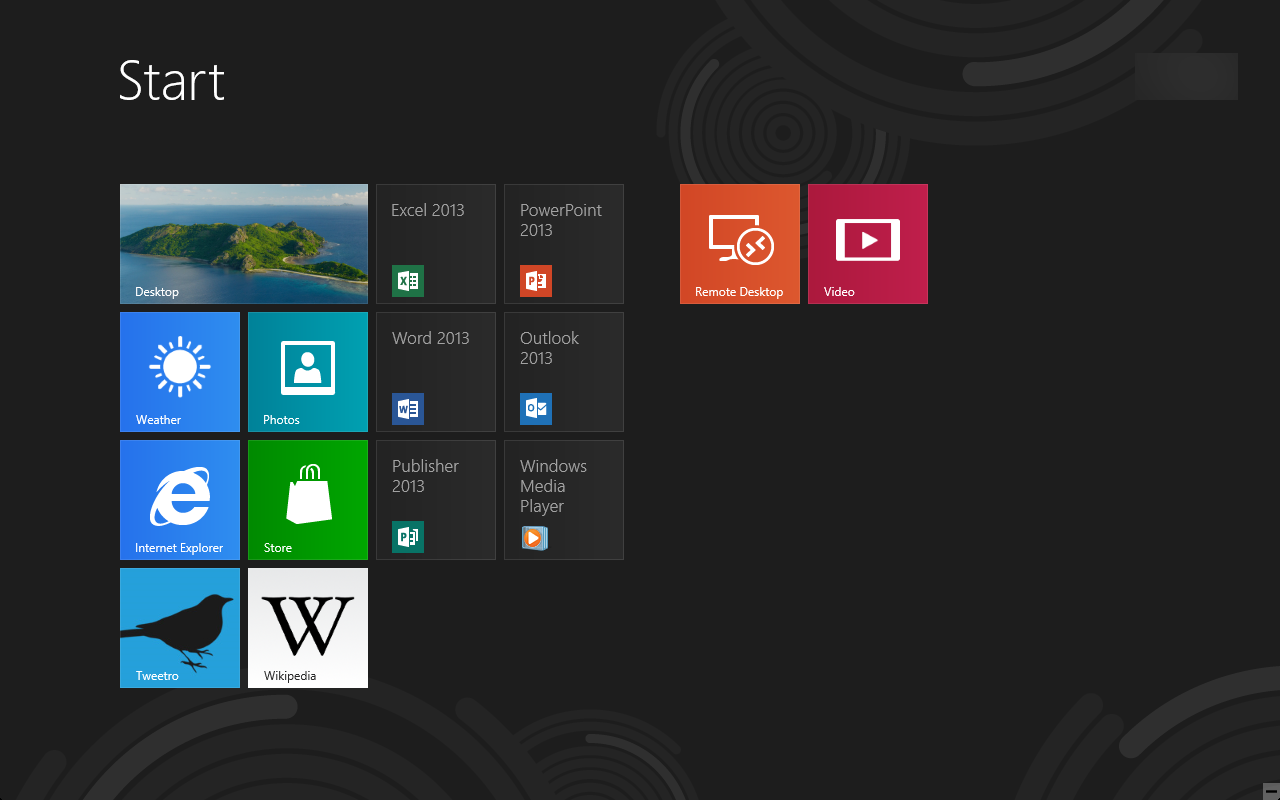Launch Internet Explorer
Viewport: 1280px width, 800px height.
[180, 500]
